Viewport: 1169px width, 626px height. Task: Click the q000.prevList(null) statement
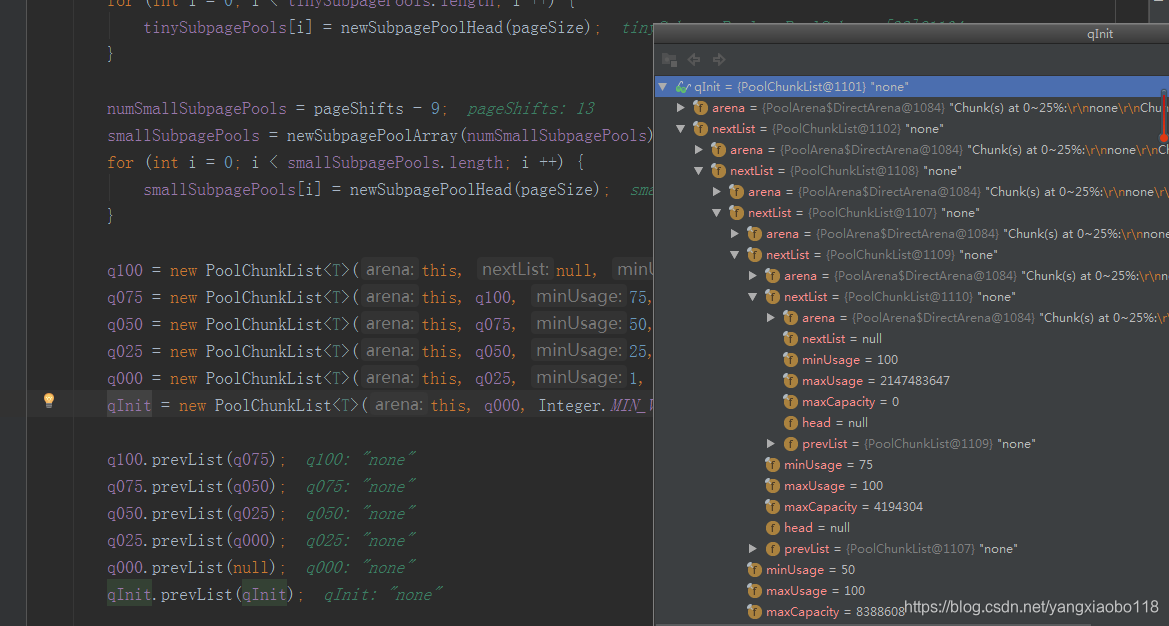coord(196,568)
